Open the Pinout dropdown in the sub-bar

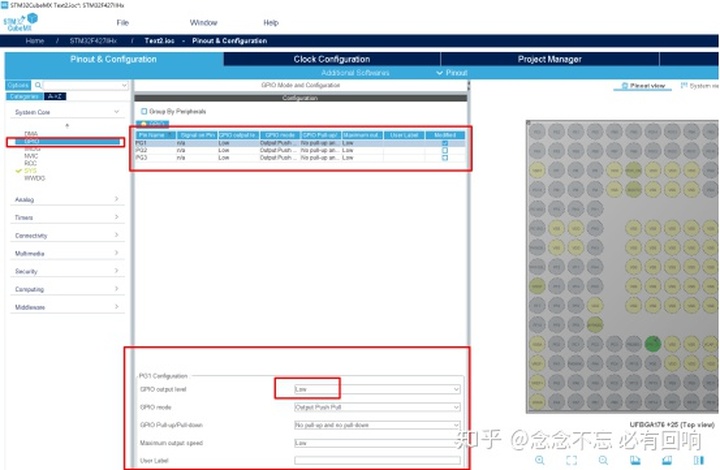[452, 73]
